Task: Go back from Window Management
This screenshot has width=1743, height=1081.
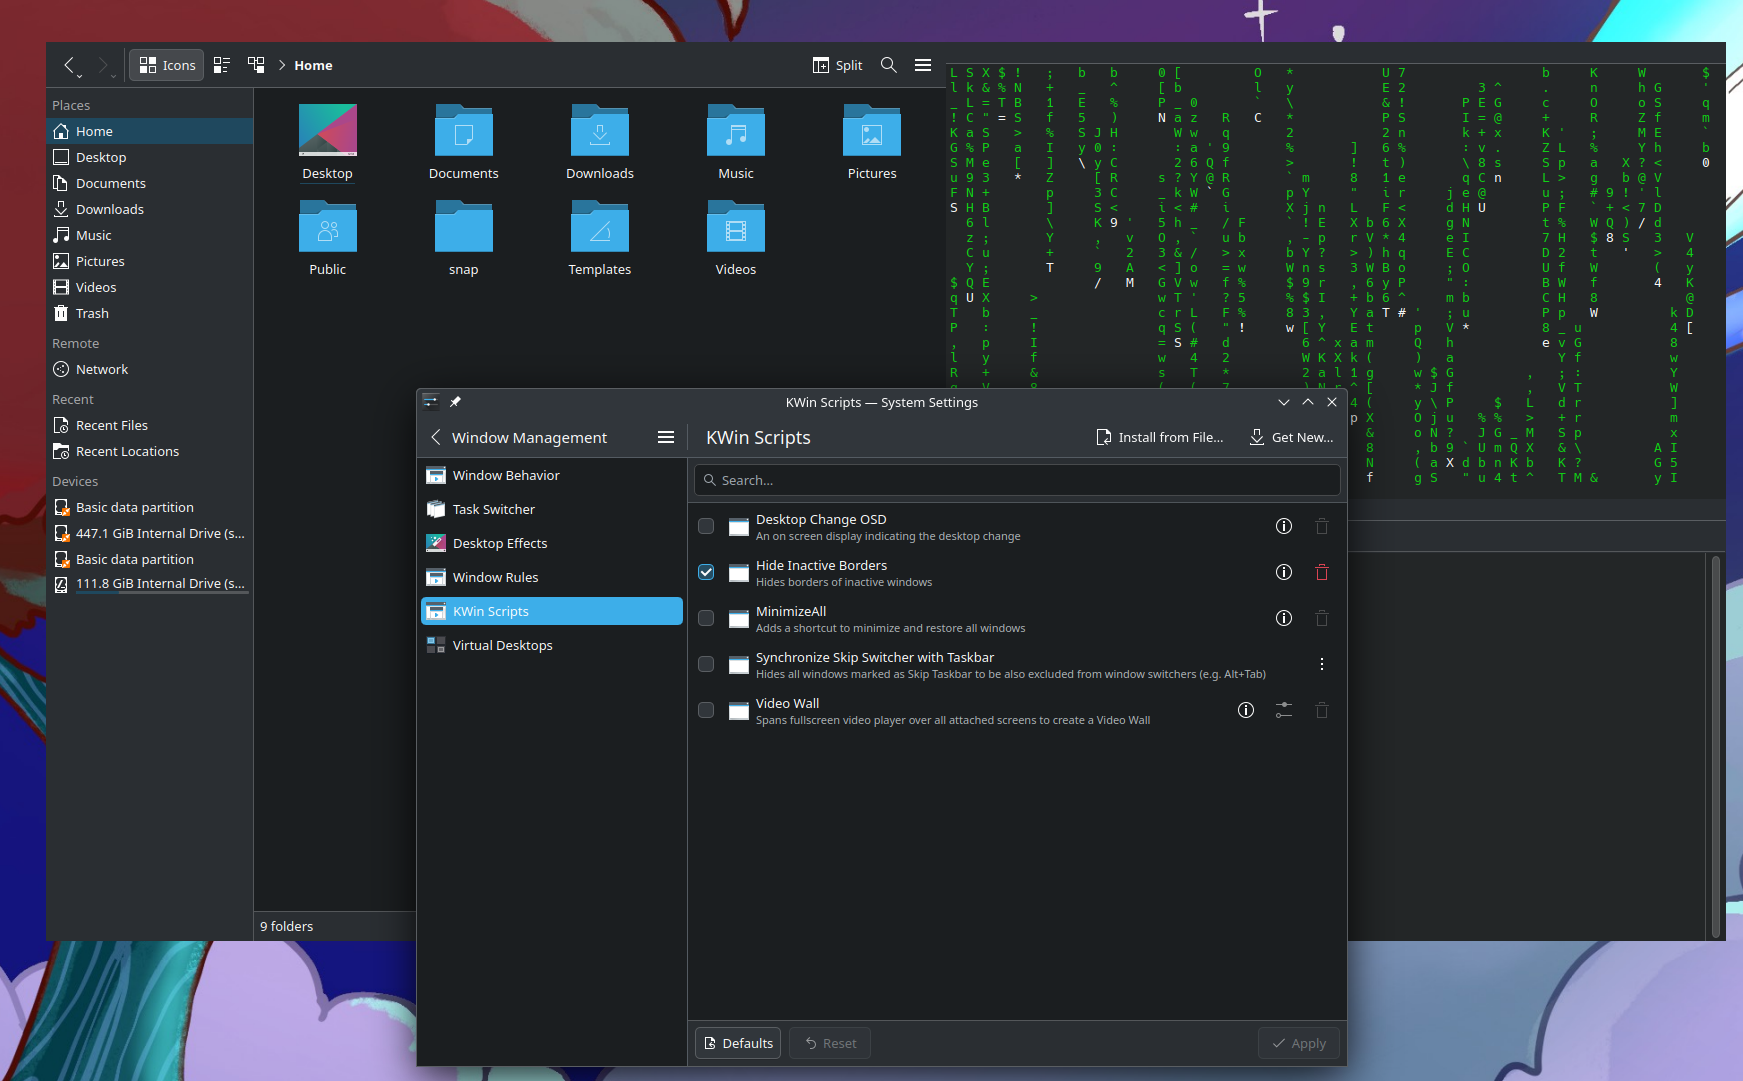Action: pyautogui.click(x=436, y=437)
